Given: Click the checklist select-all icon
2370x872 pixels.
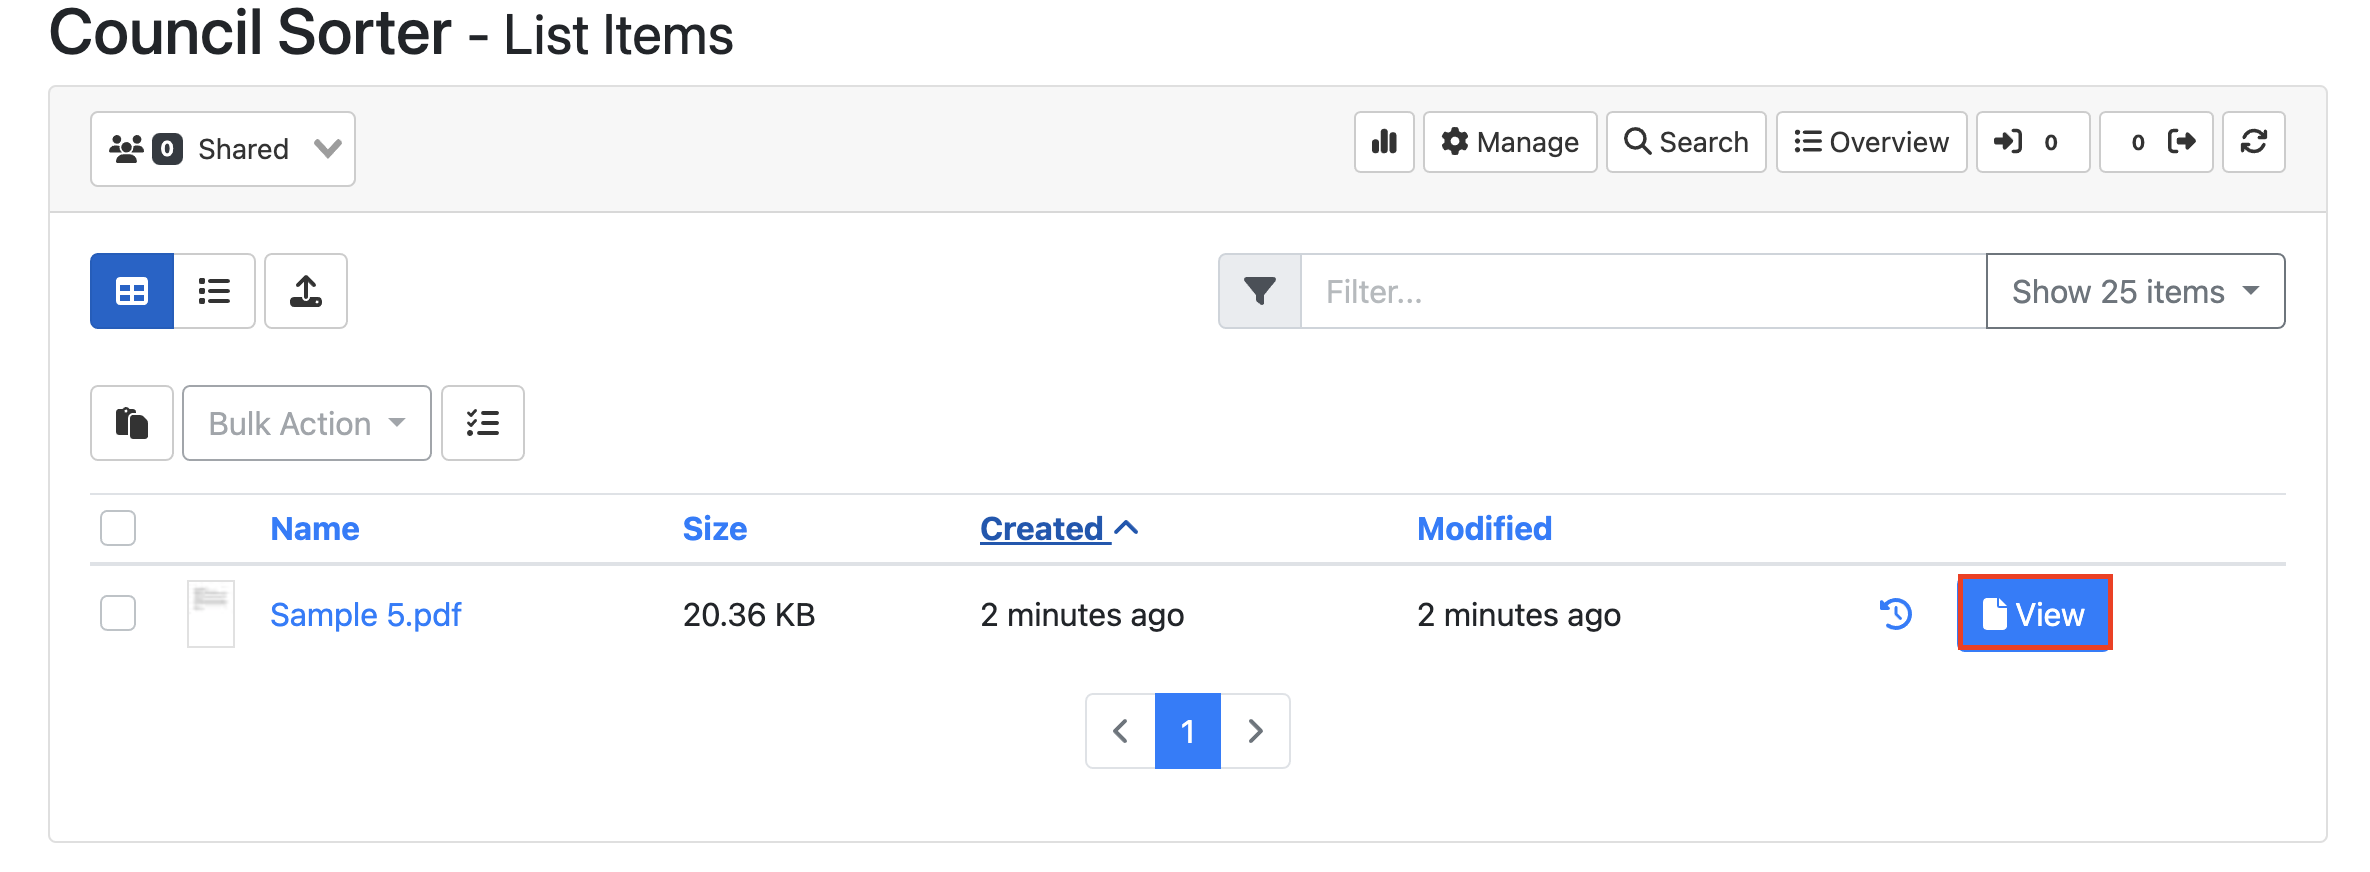Looking at the screenshot, I should pyautogui.click(x=483, y=423).
